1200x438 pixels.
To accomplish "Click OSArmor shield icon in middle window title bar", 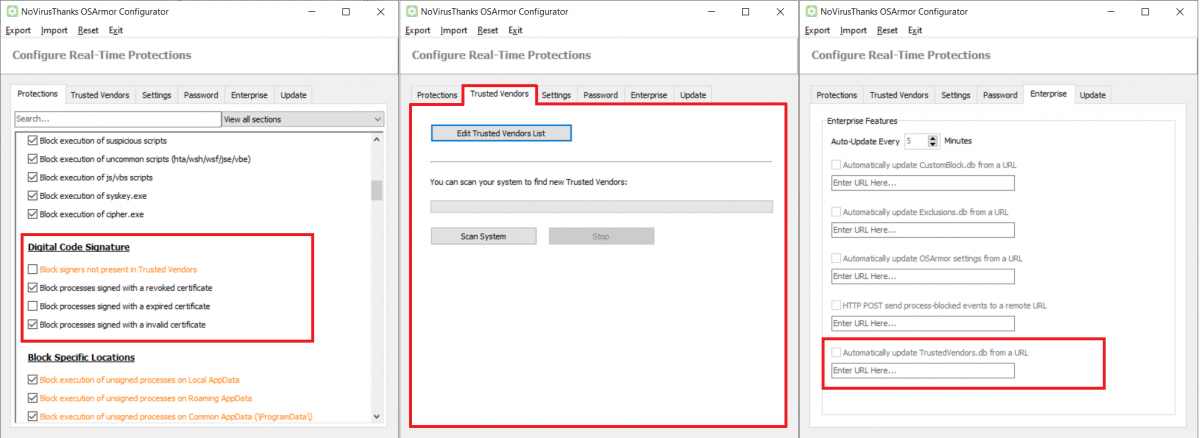I will point(411,11).
